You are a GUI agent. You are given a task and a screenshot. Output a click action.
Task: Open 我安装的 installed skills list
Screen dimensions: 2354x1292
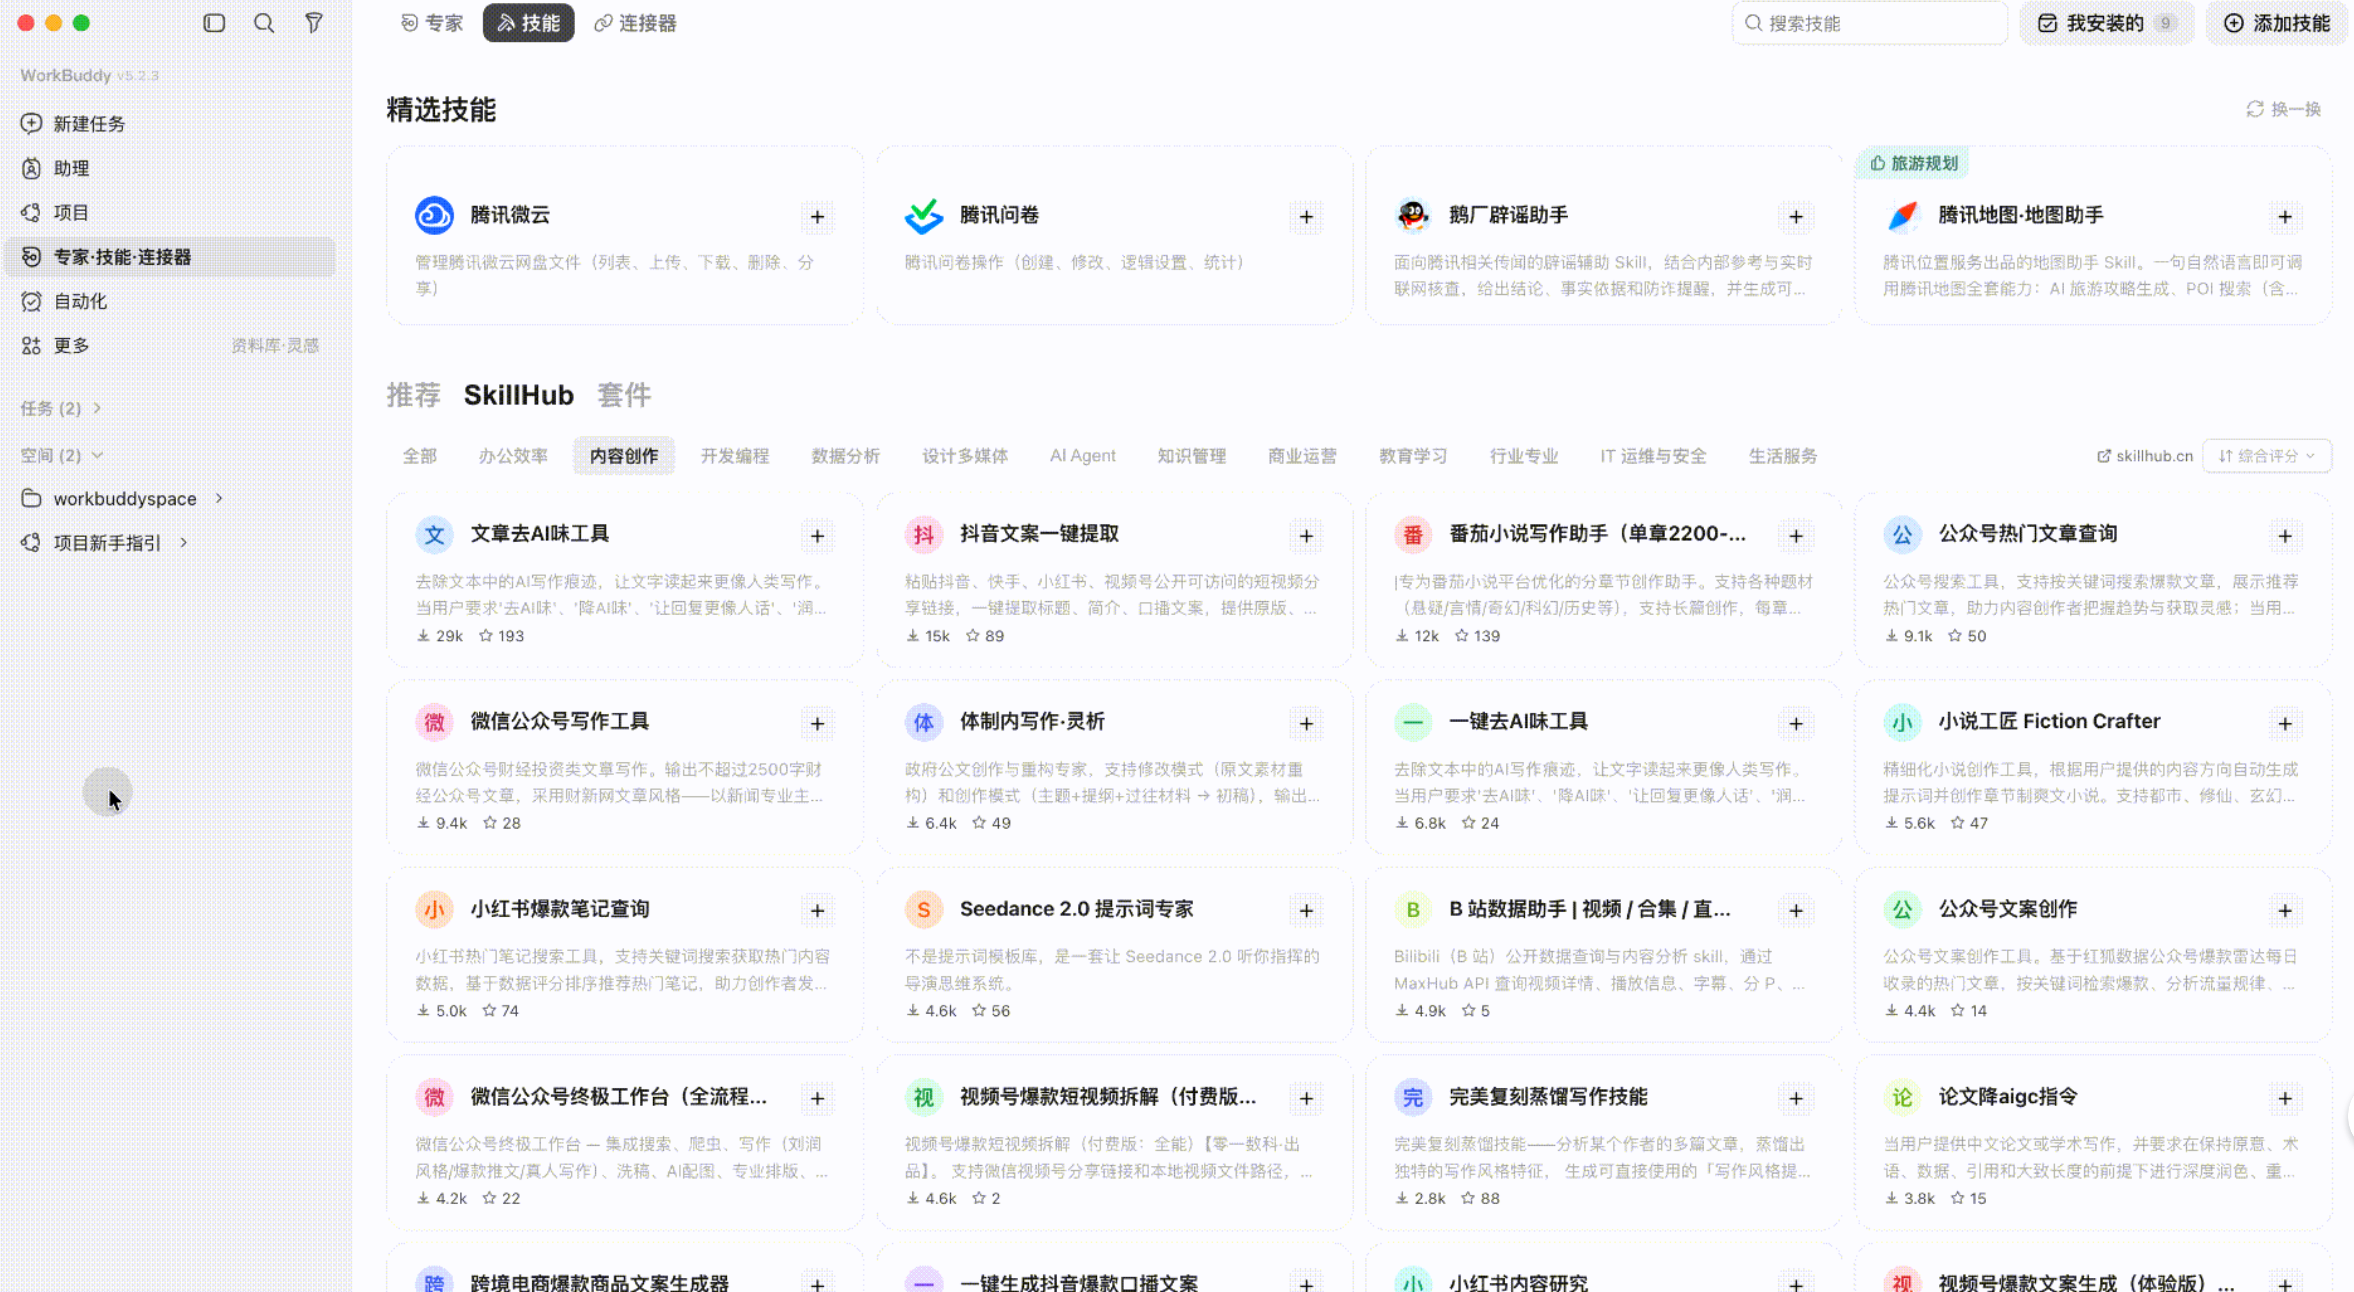2107,23
